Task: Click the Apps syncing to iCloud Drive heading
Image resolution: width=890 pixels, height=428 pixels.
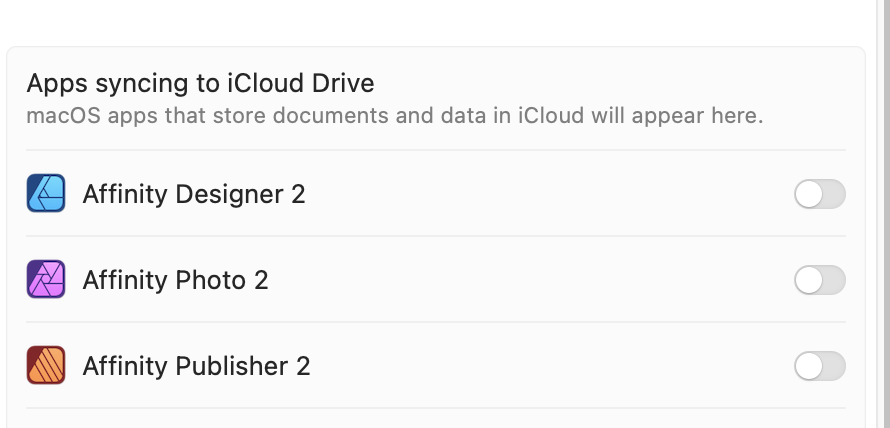Action: (x=200, y=83)
